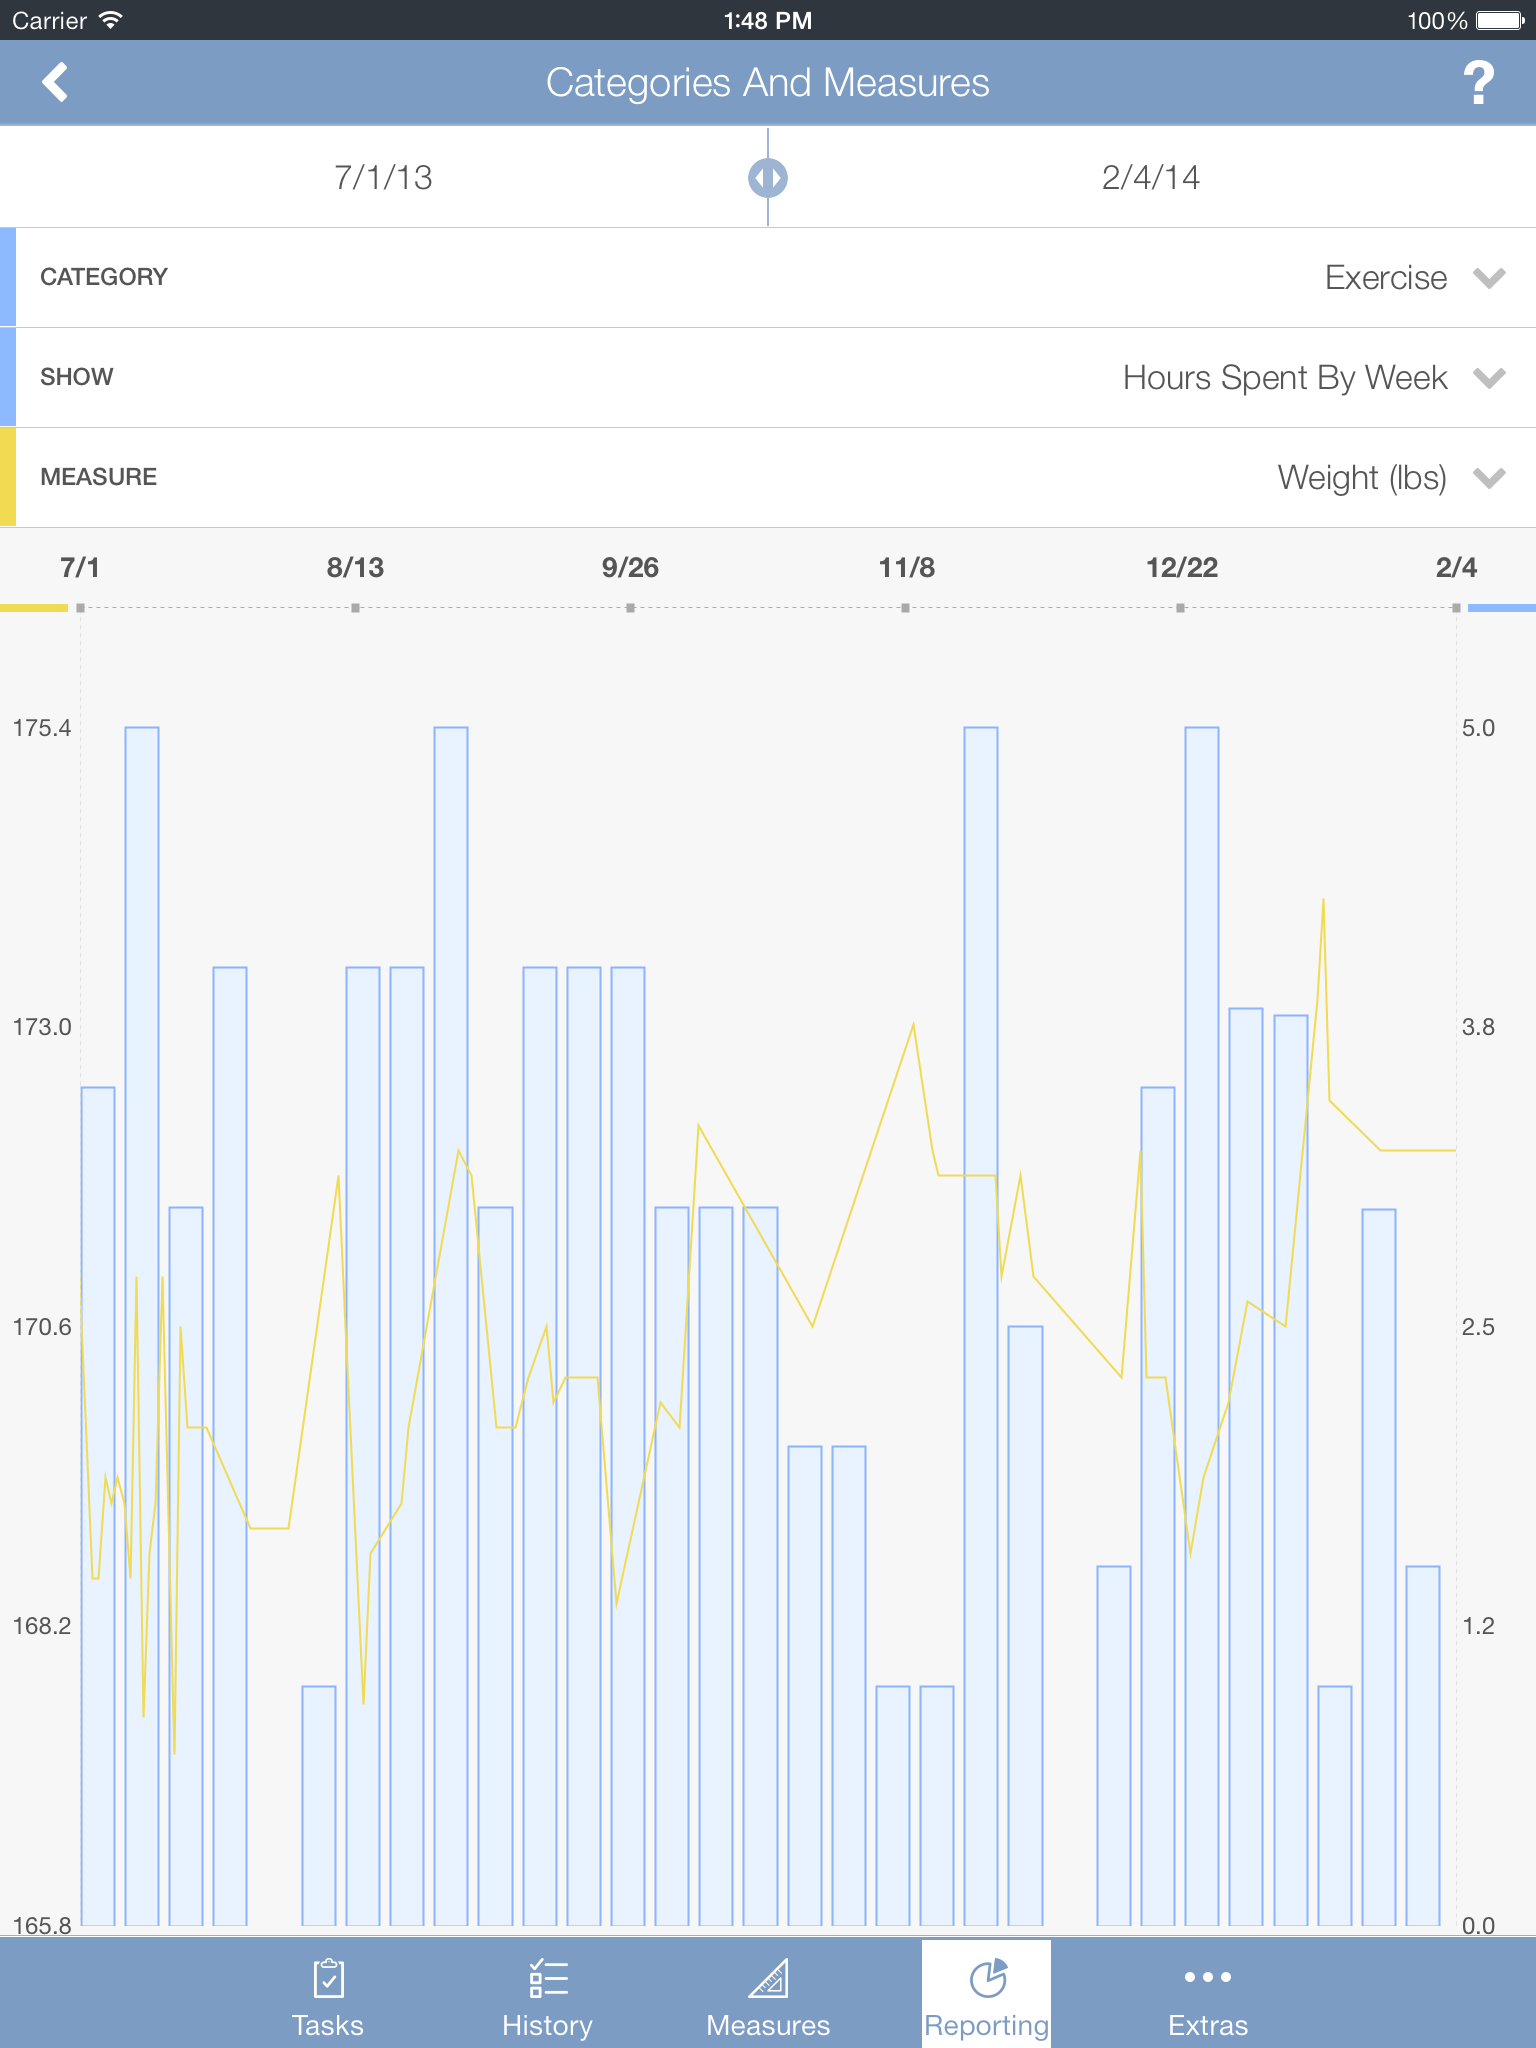Tap the Wi-Fi icon in status bar

click(111, 20)
